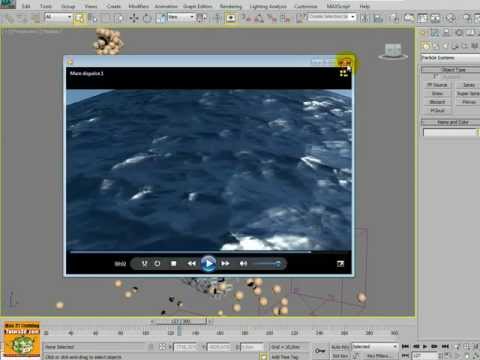
Task: Toggle repeat in media player
Action: click(157, 264)
